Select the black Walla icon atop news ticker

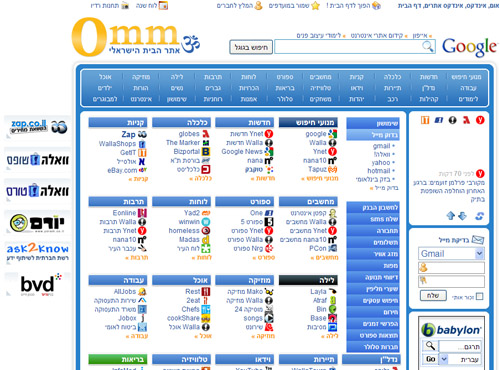tap(452, 120)
